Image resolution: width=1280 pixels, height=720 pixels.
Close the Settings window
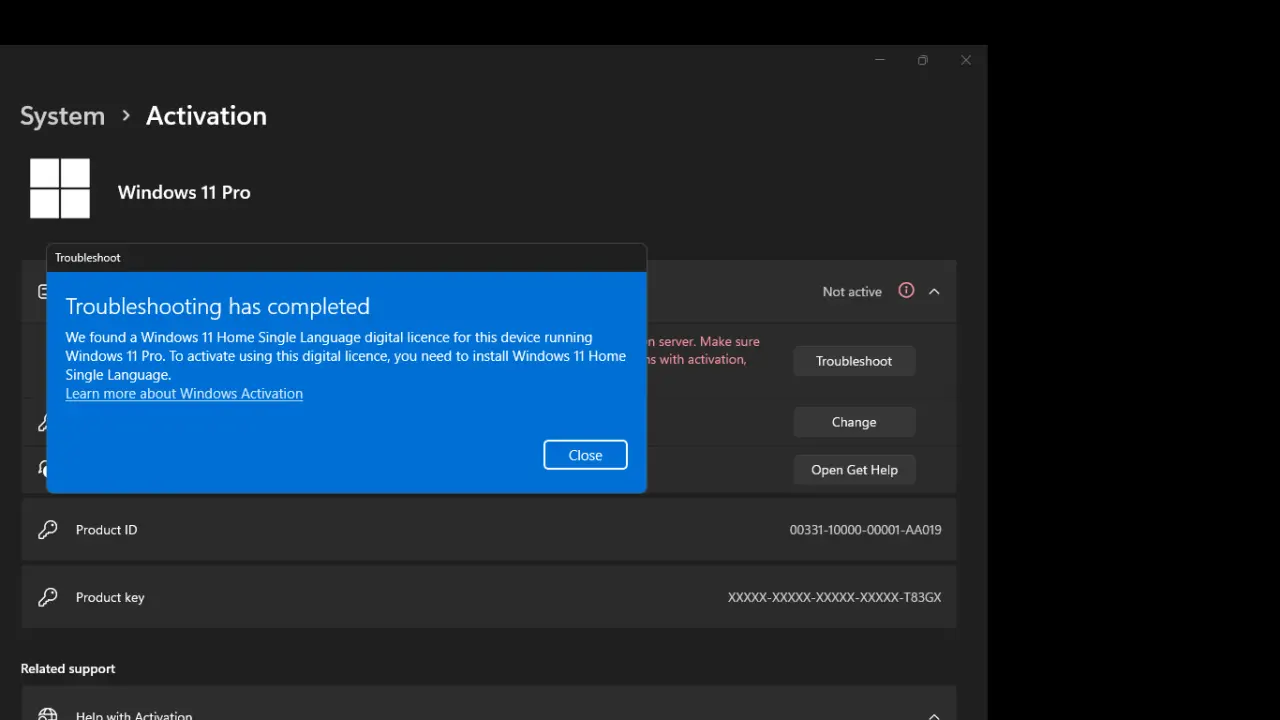click(x=966, y=60)
